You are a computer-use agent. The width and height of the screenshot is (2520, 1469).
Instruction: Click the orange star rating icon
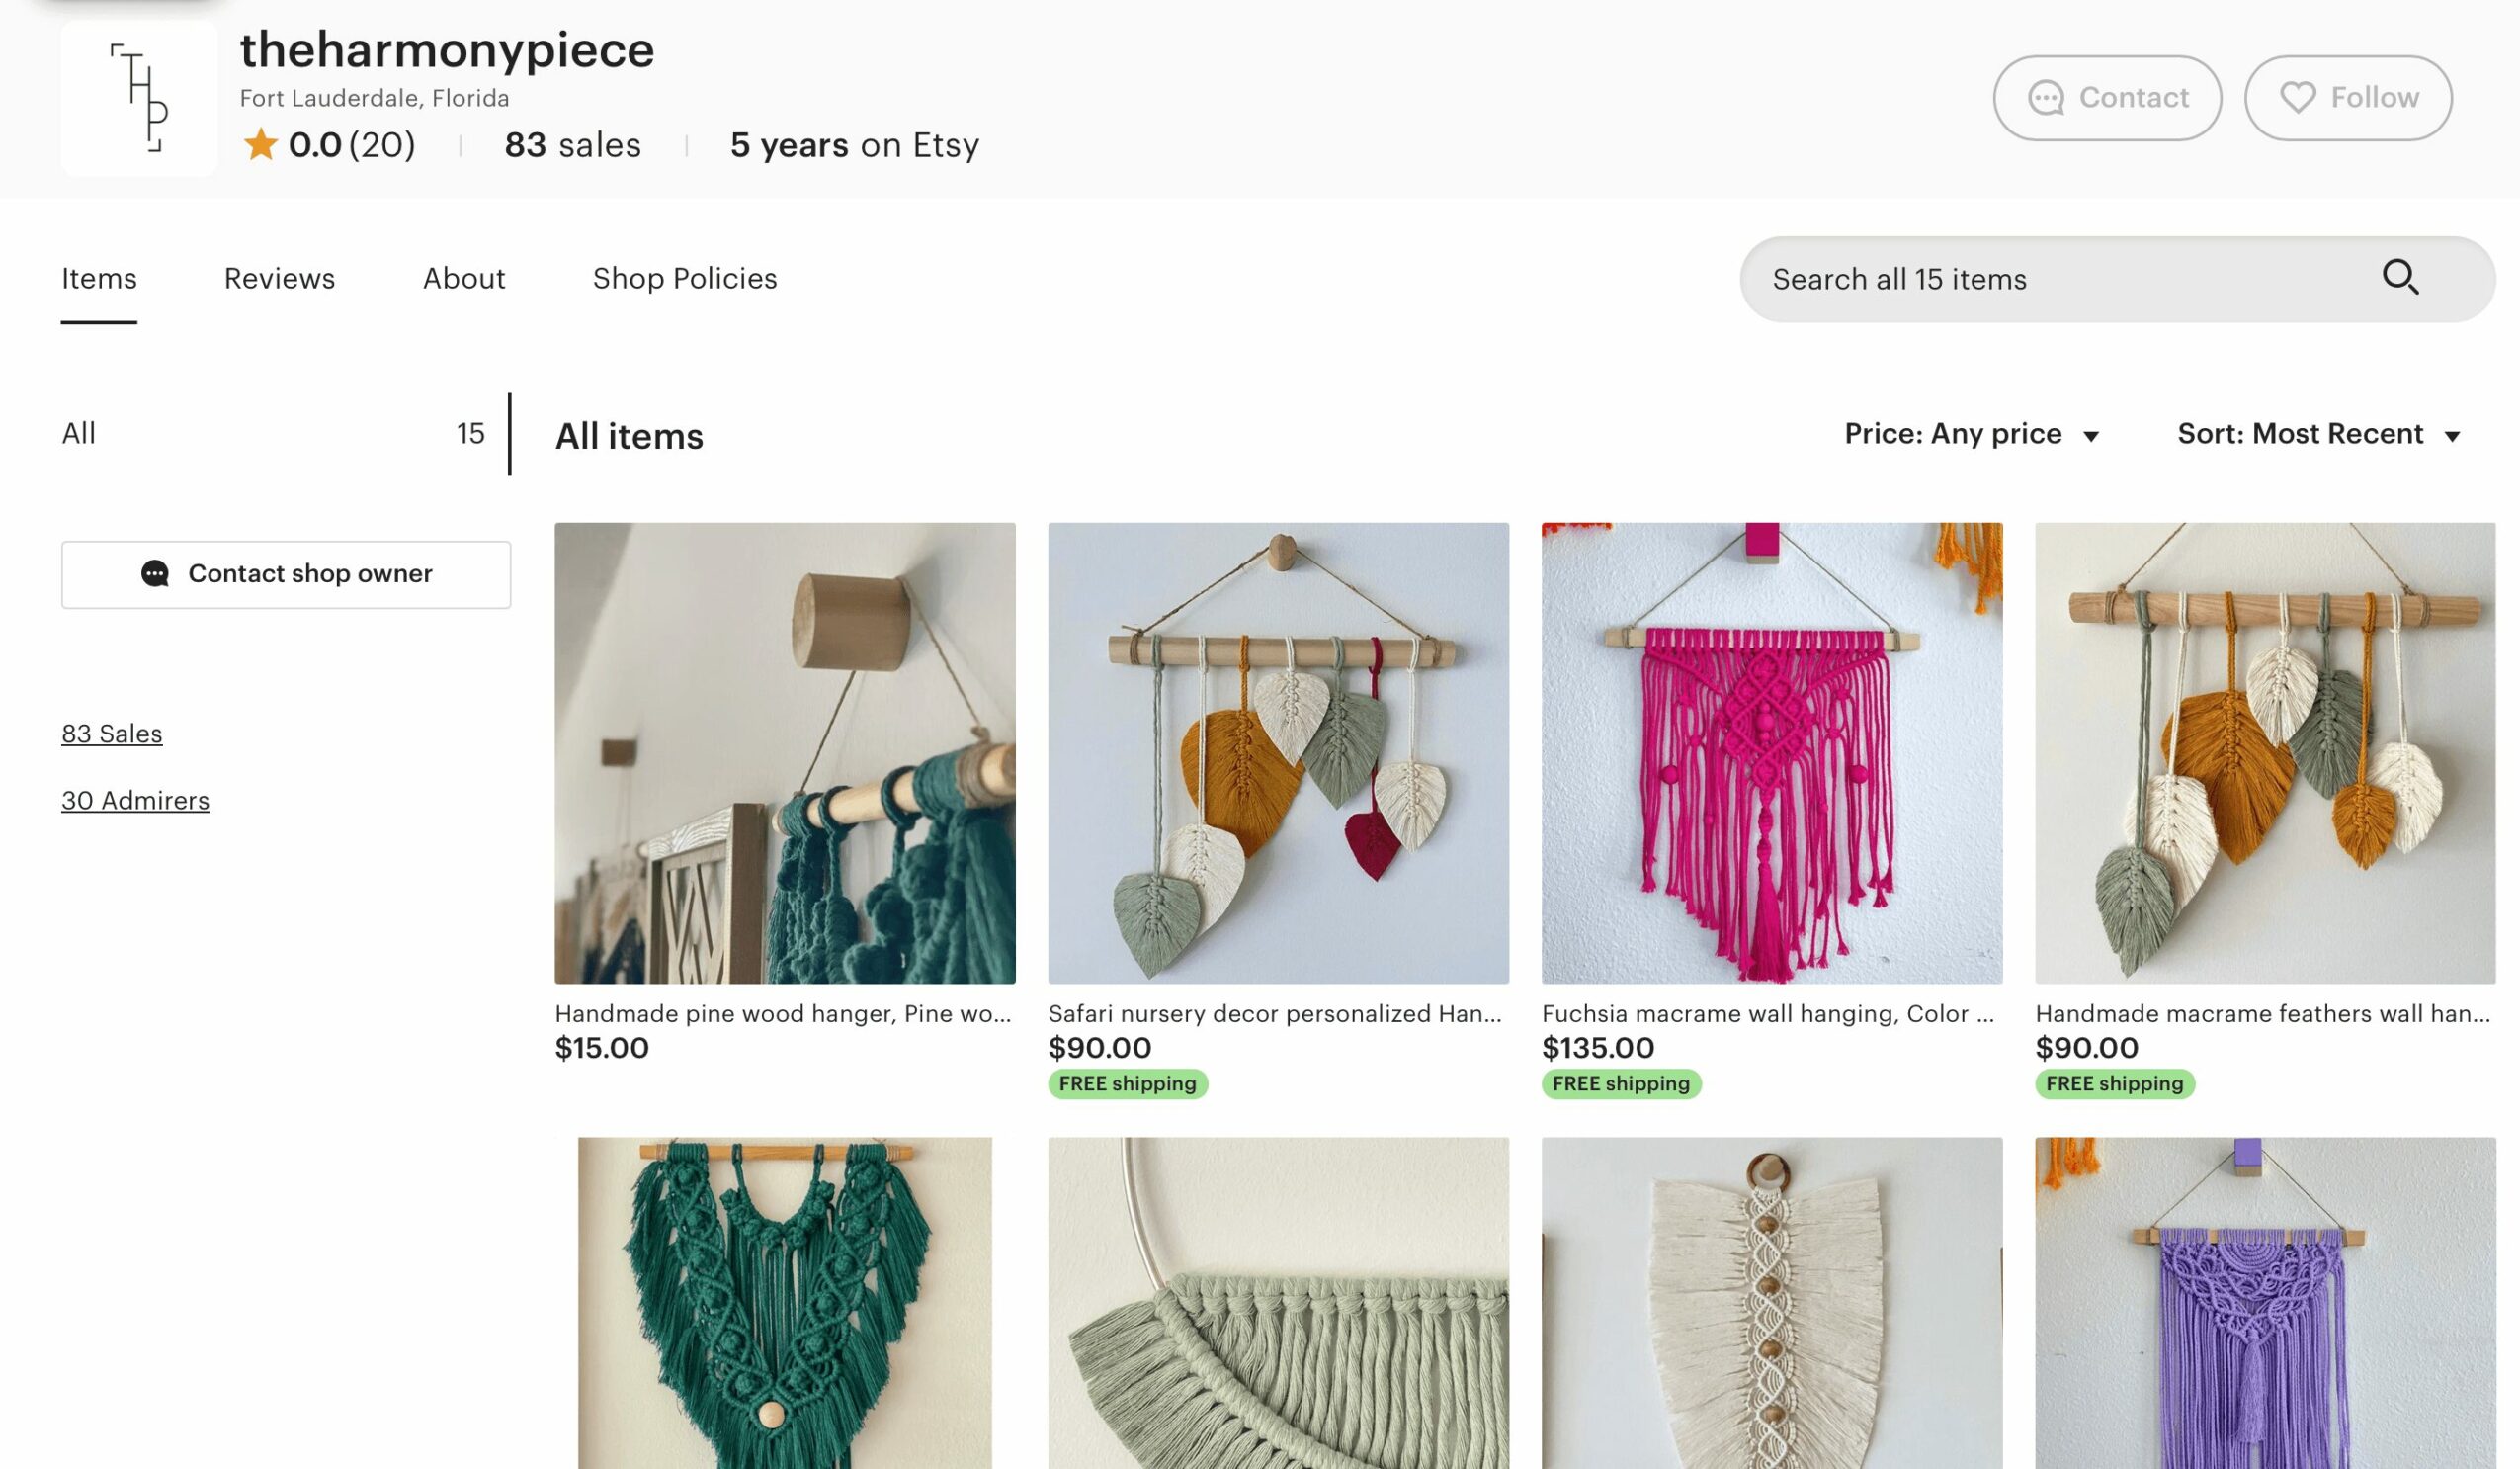pyautogui.click(x=260, y=145)
